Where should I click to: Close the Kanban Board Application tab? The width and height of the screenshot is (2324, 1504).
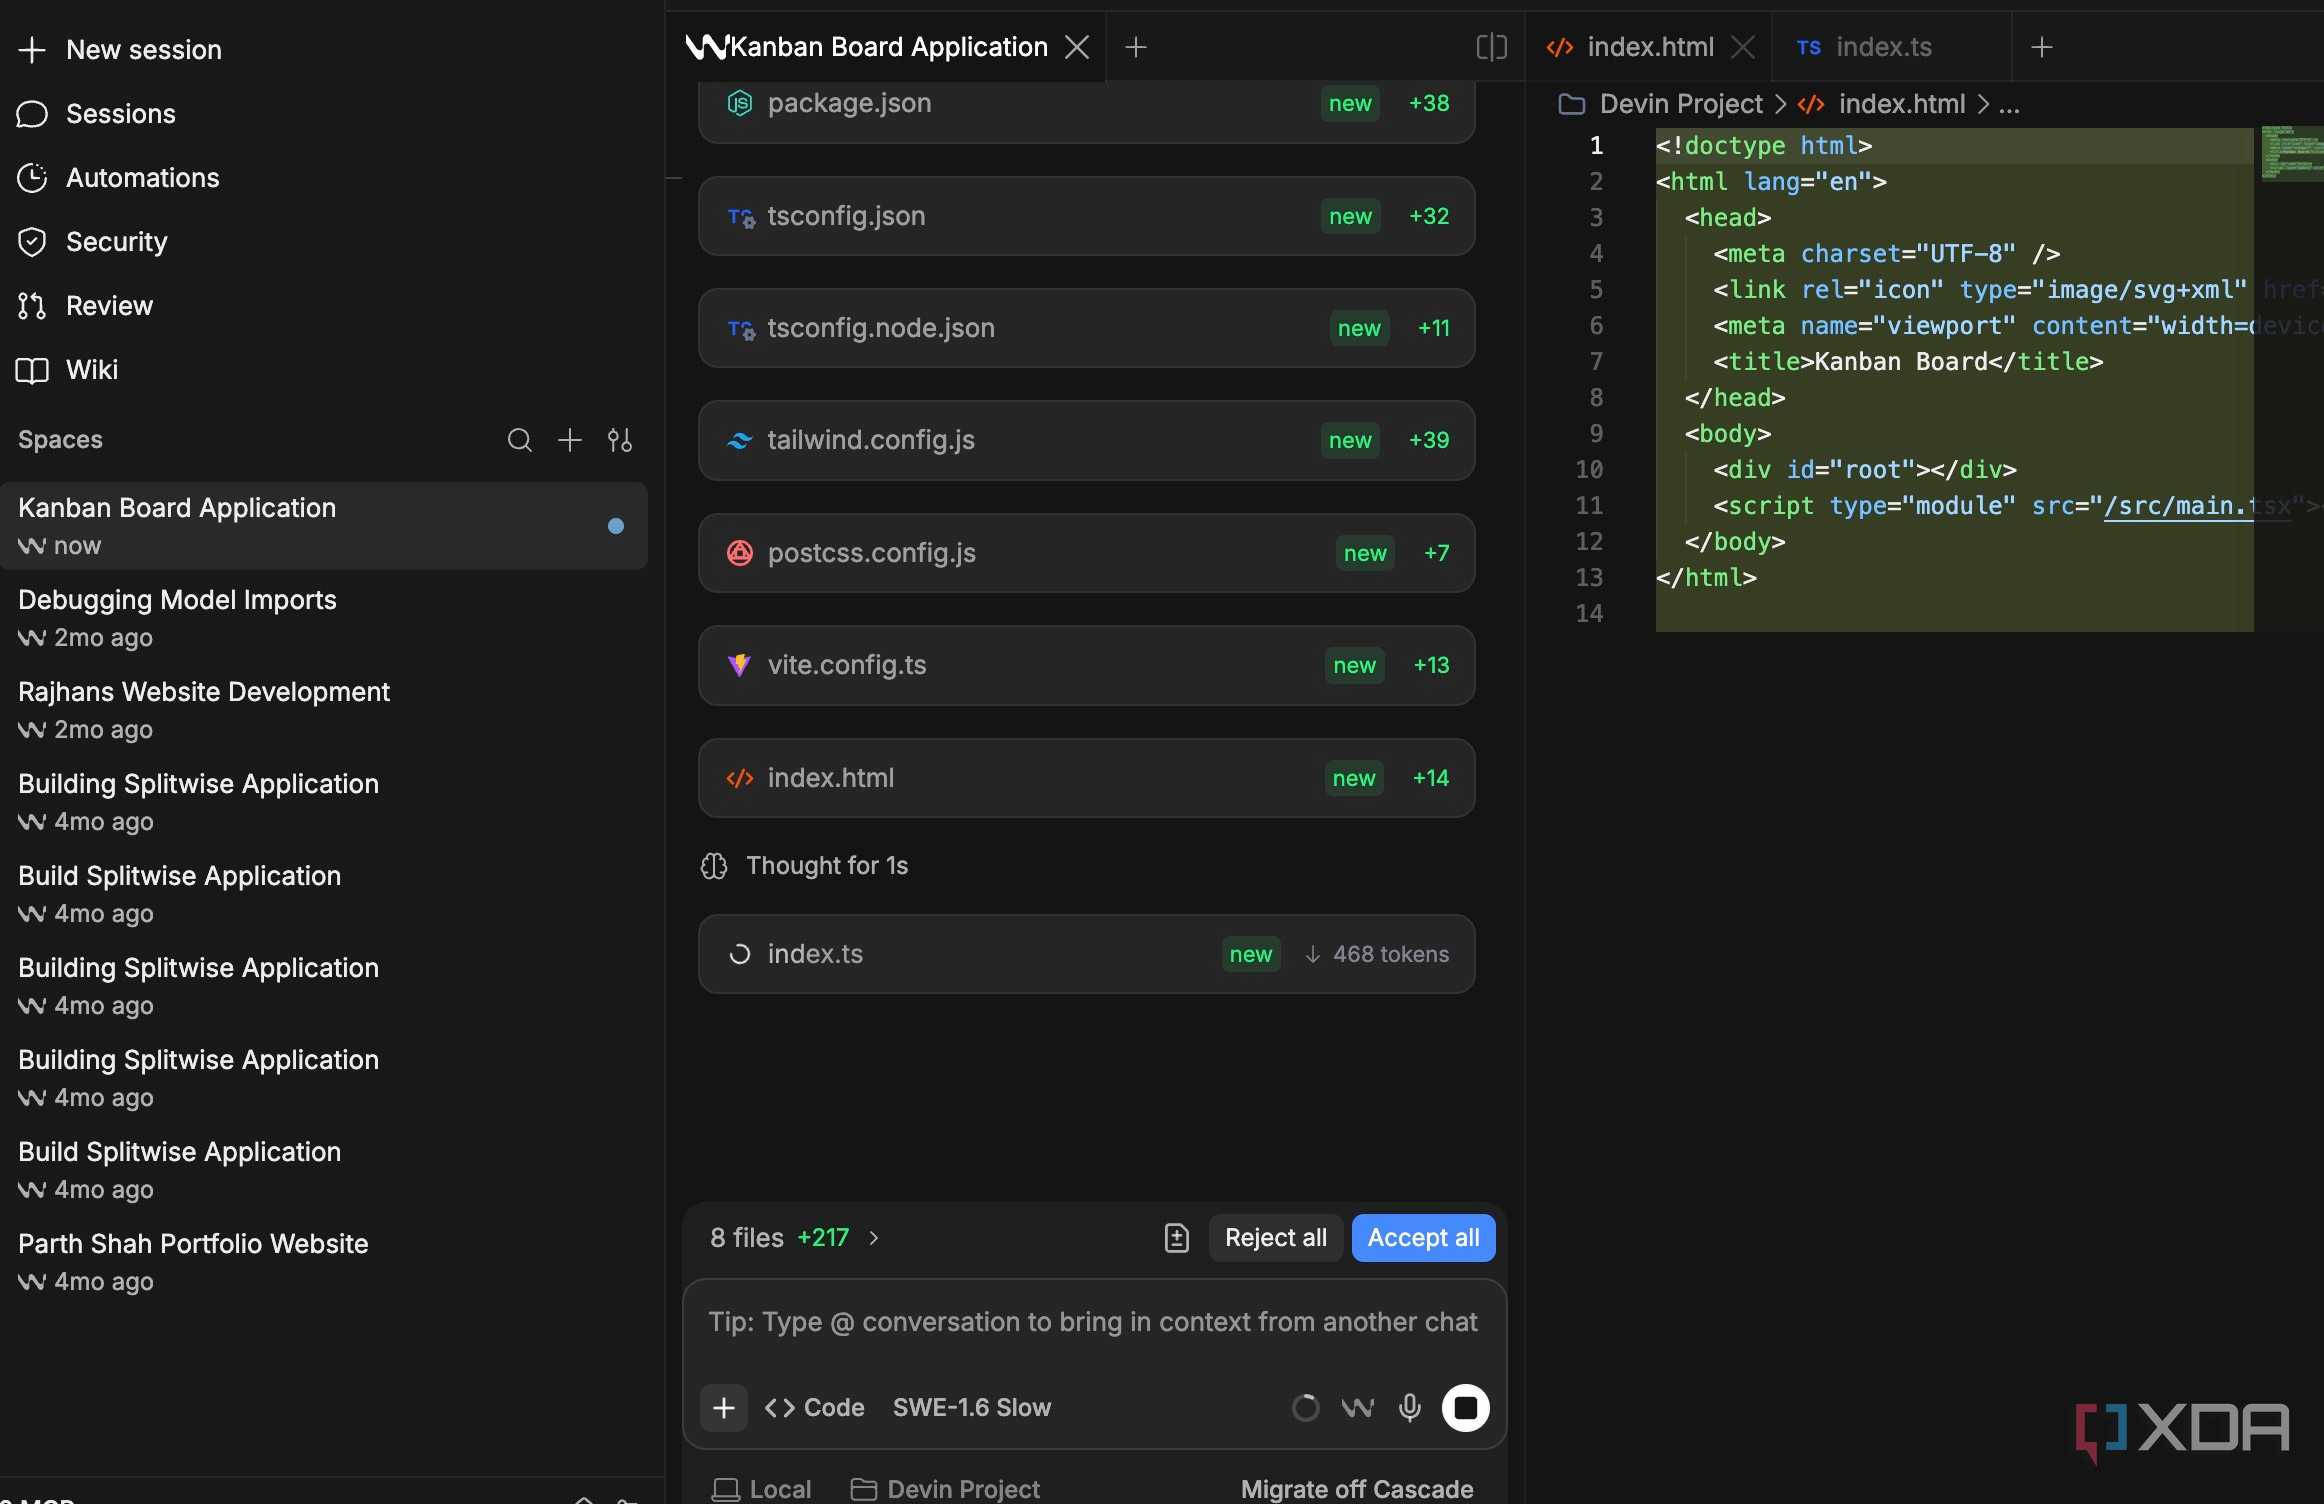coord(1077,47)
